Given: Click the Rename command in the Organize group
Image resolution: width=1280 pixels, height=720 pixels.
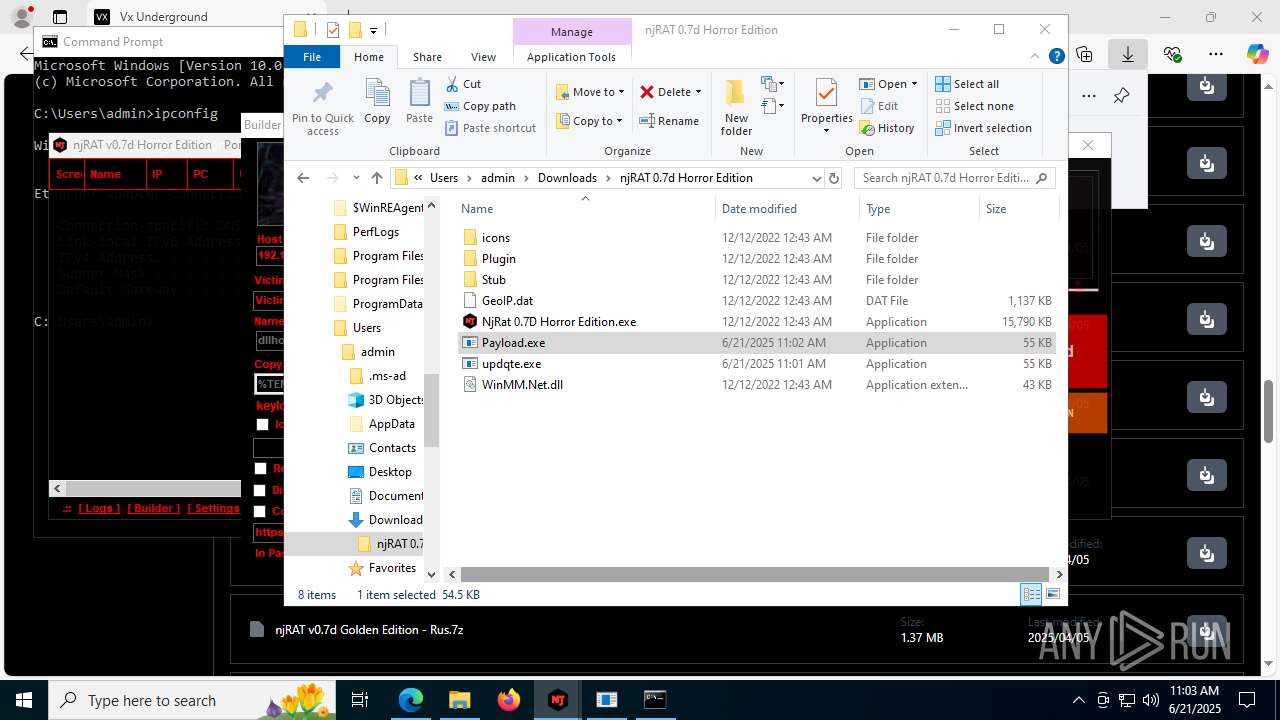Looking at the screenshot, I should click(669, 121).
